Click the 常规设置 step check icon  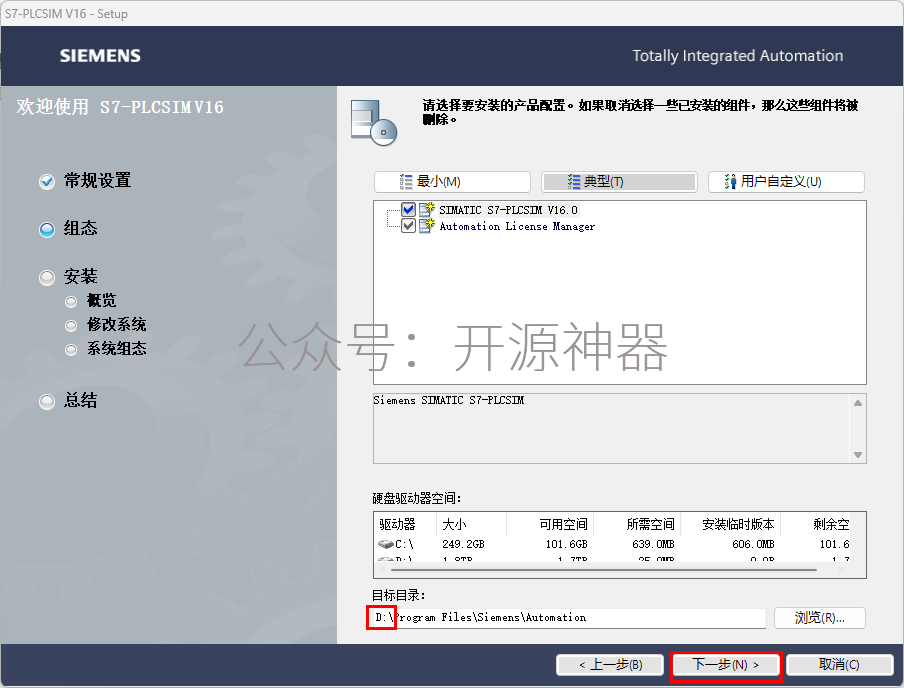click(47, 182)
